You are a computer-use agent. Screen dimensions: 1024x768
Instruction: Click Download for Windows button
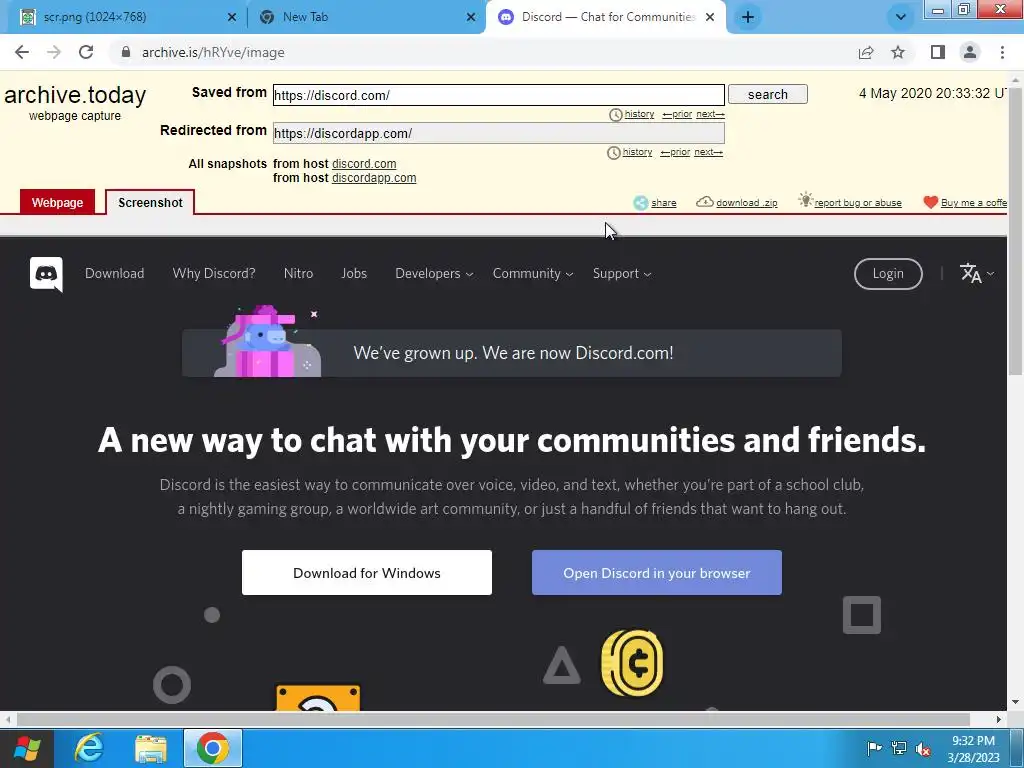366,573
